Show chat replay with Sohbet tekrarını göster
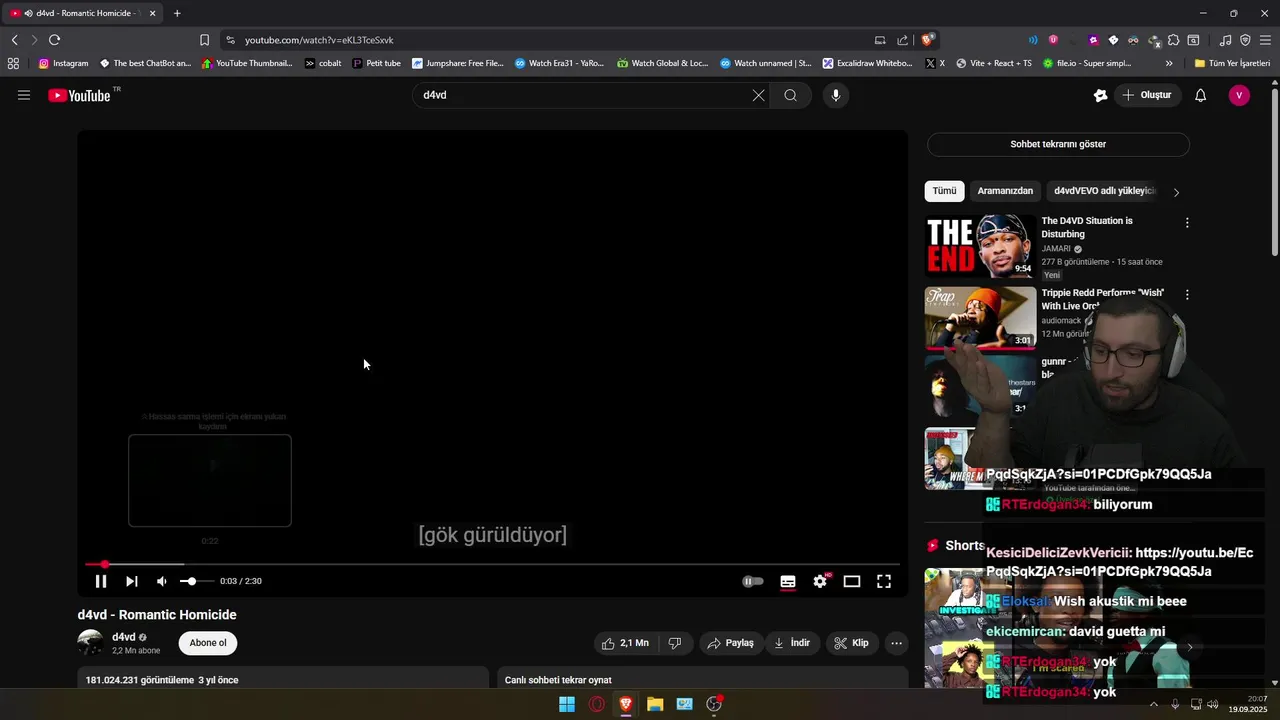Viewport: 1280px width, 720px height. 1058,144
